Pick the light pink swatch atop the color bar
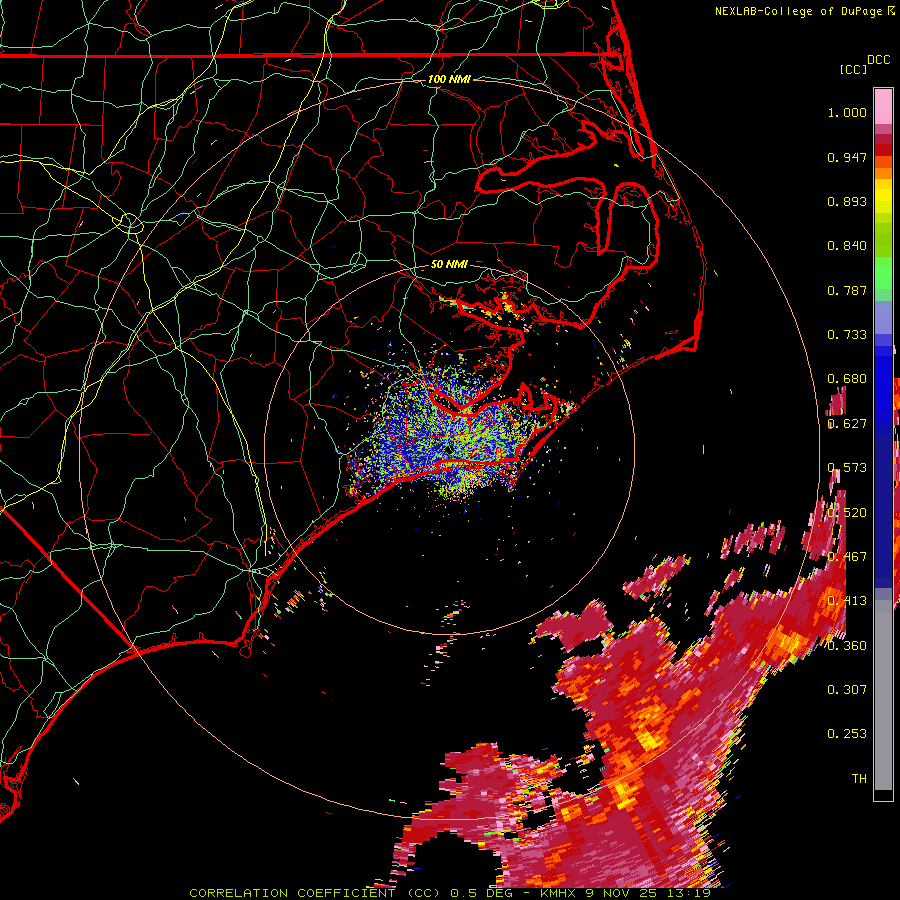900x900 pixels. point(883,107)
